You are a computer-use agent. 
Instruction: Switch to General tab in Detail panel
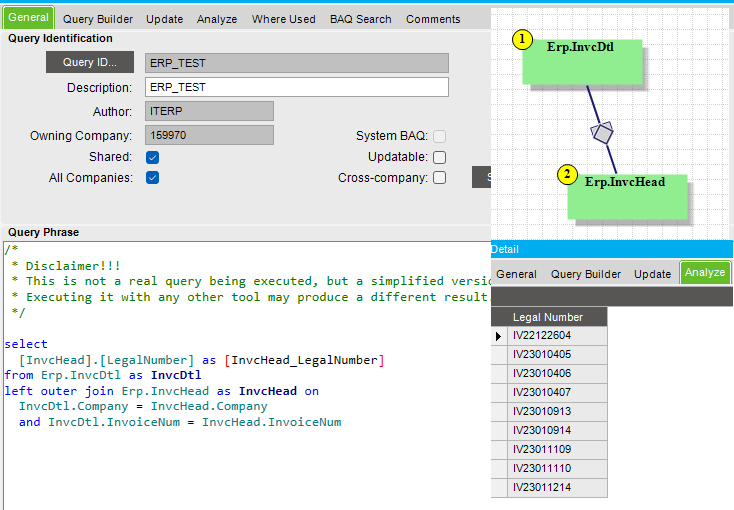point(516,274)
